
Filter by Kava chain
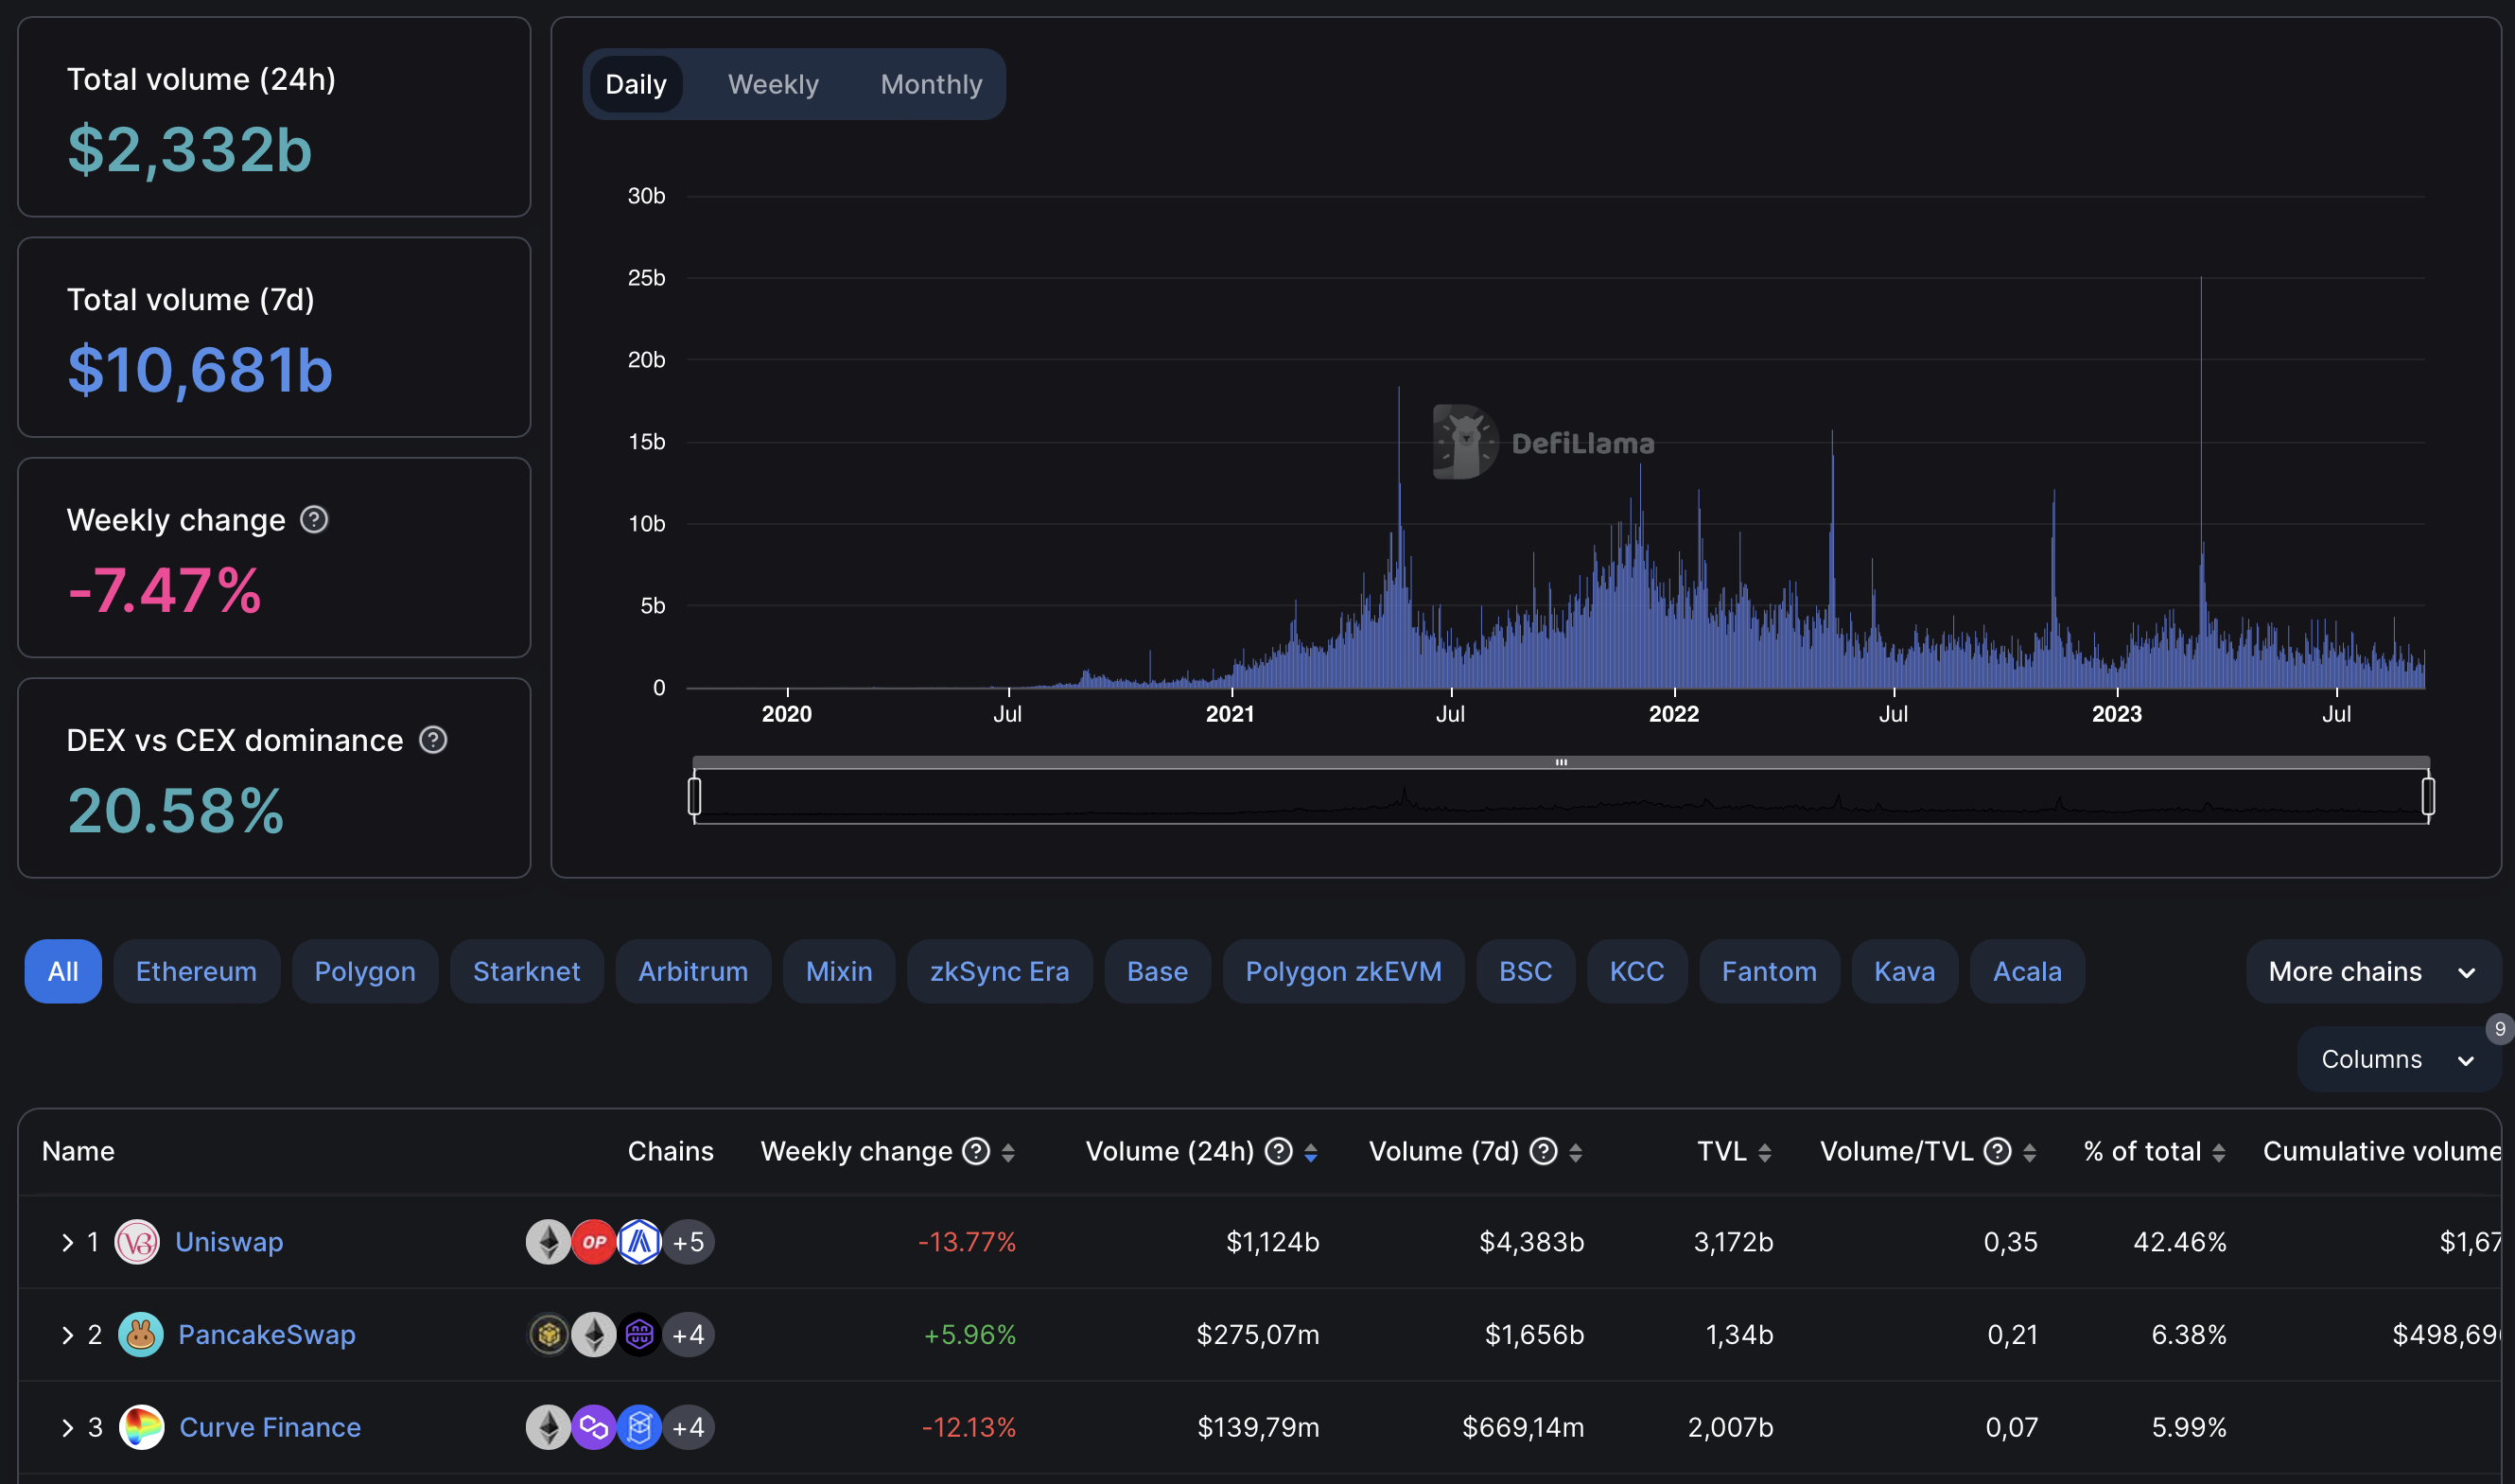point(1904,971)
